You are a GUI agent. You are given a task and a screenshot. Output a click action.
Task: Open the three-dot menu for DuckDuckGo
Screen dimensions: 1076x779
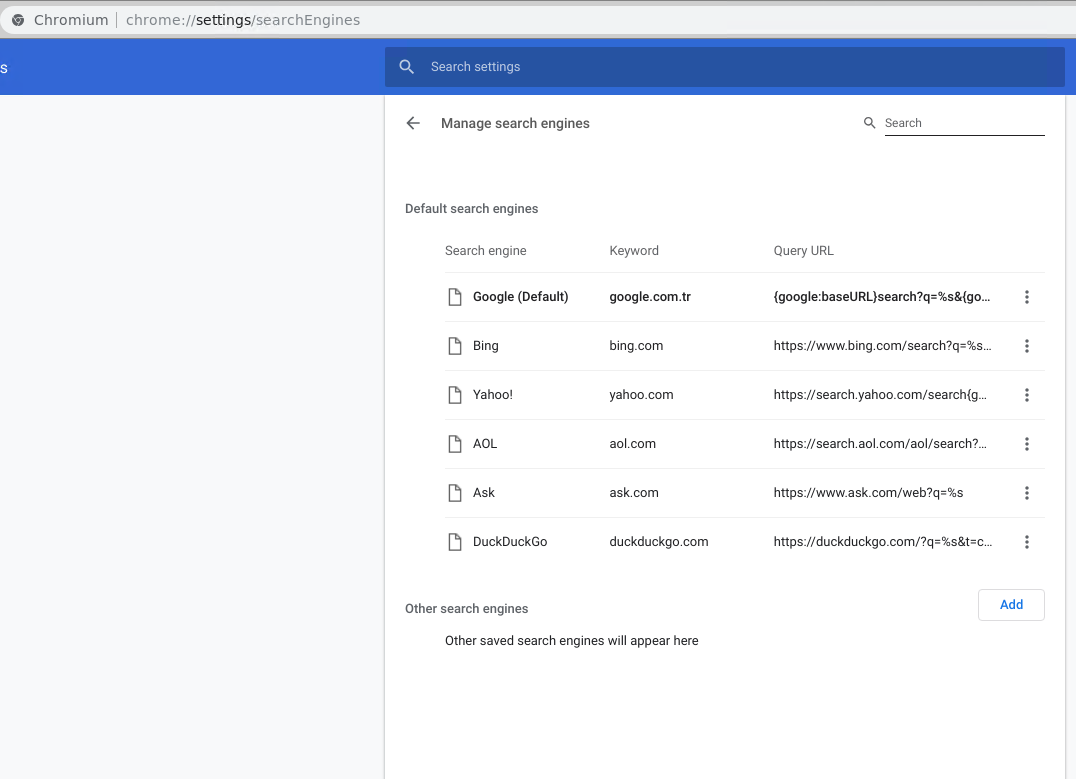pyautogui.click(x=1027, y=542)
